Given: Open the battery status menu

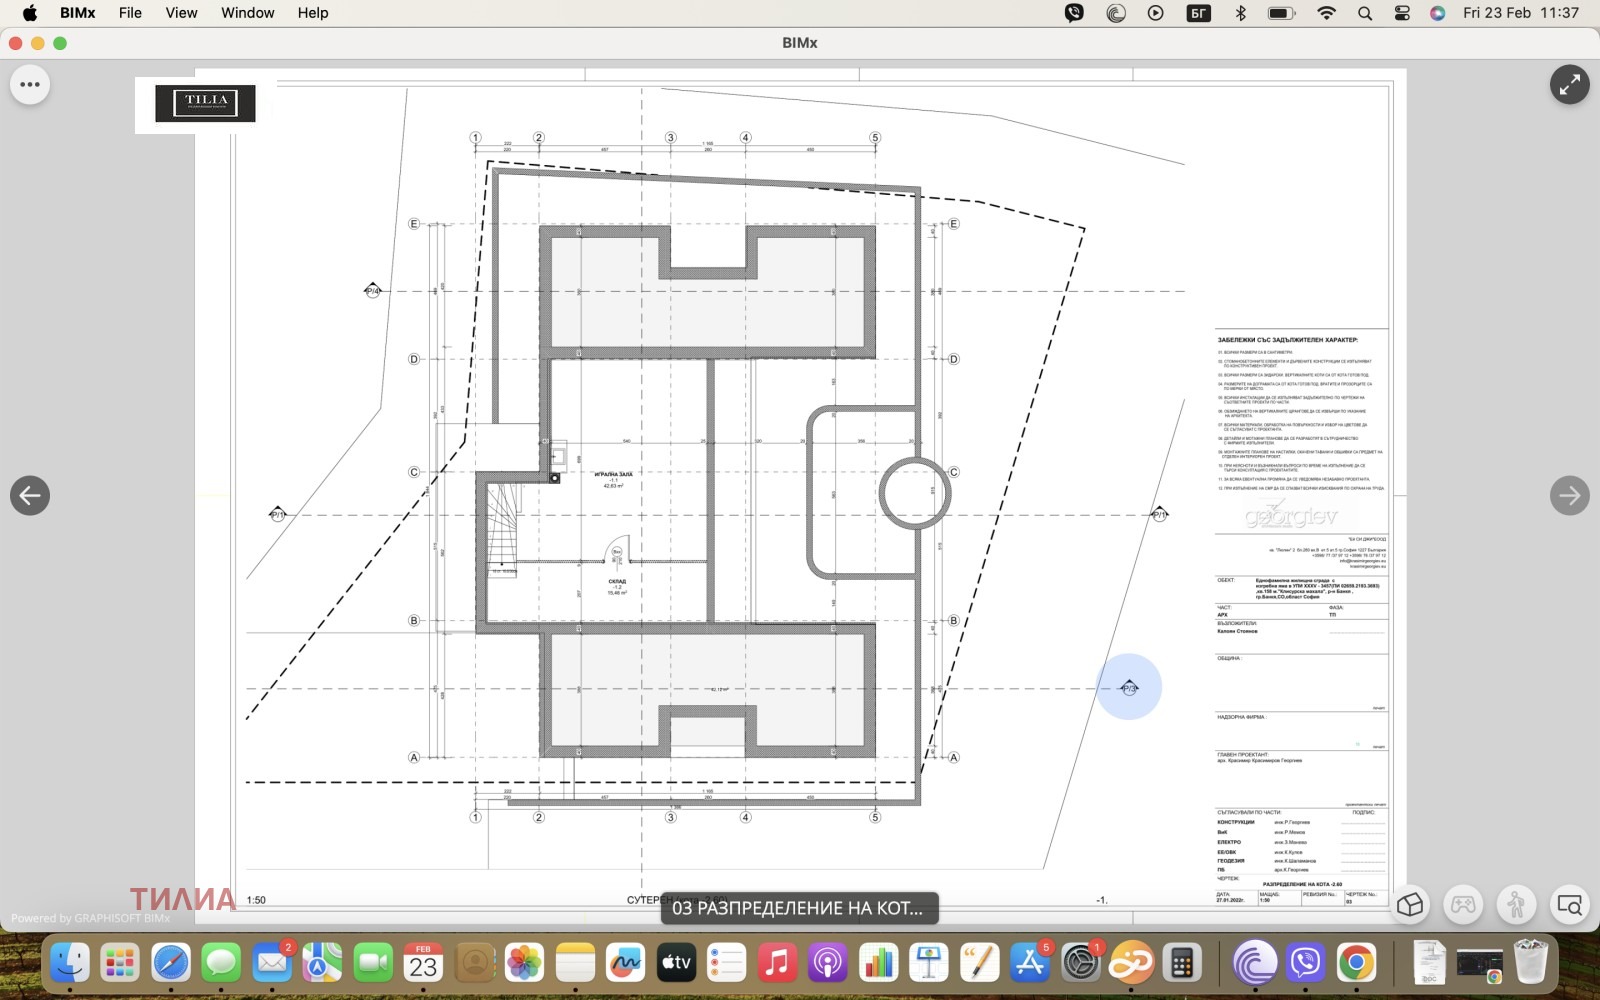Looking at the screenshot, I should (x=1282, y=13).
